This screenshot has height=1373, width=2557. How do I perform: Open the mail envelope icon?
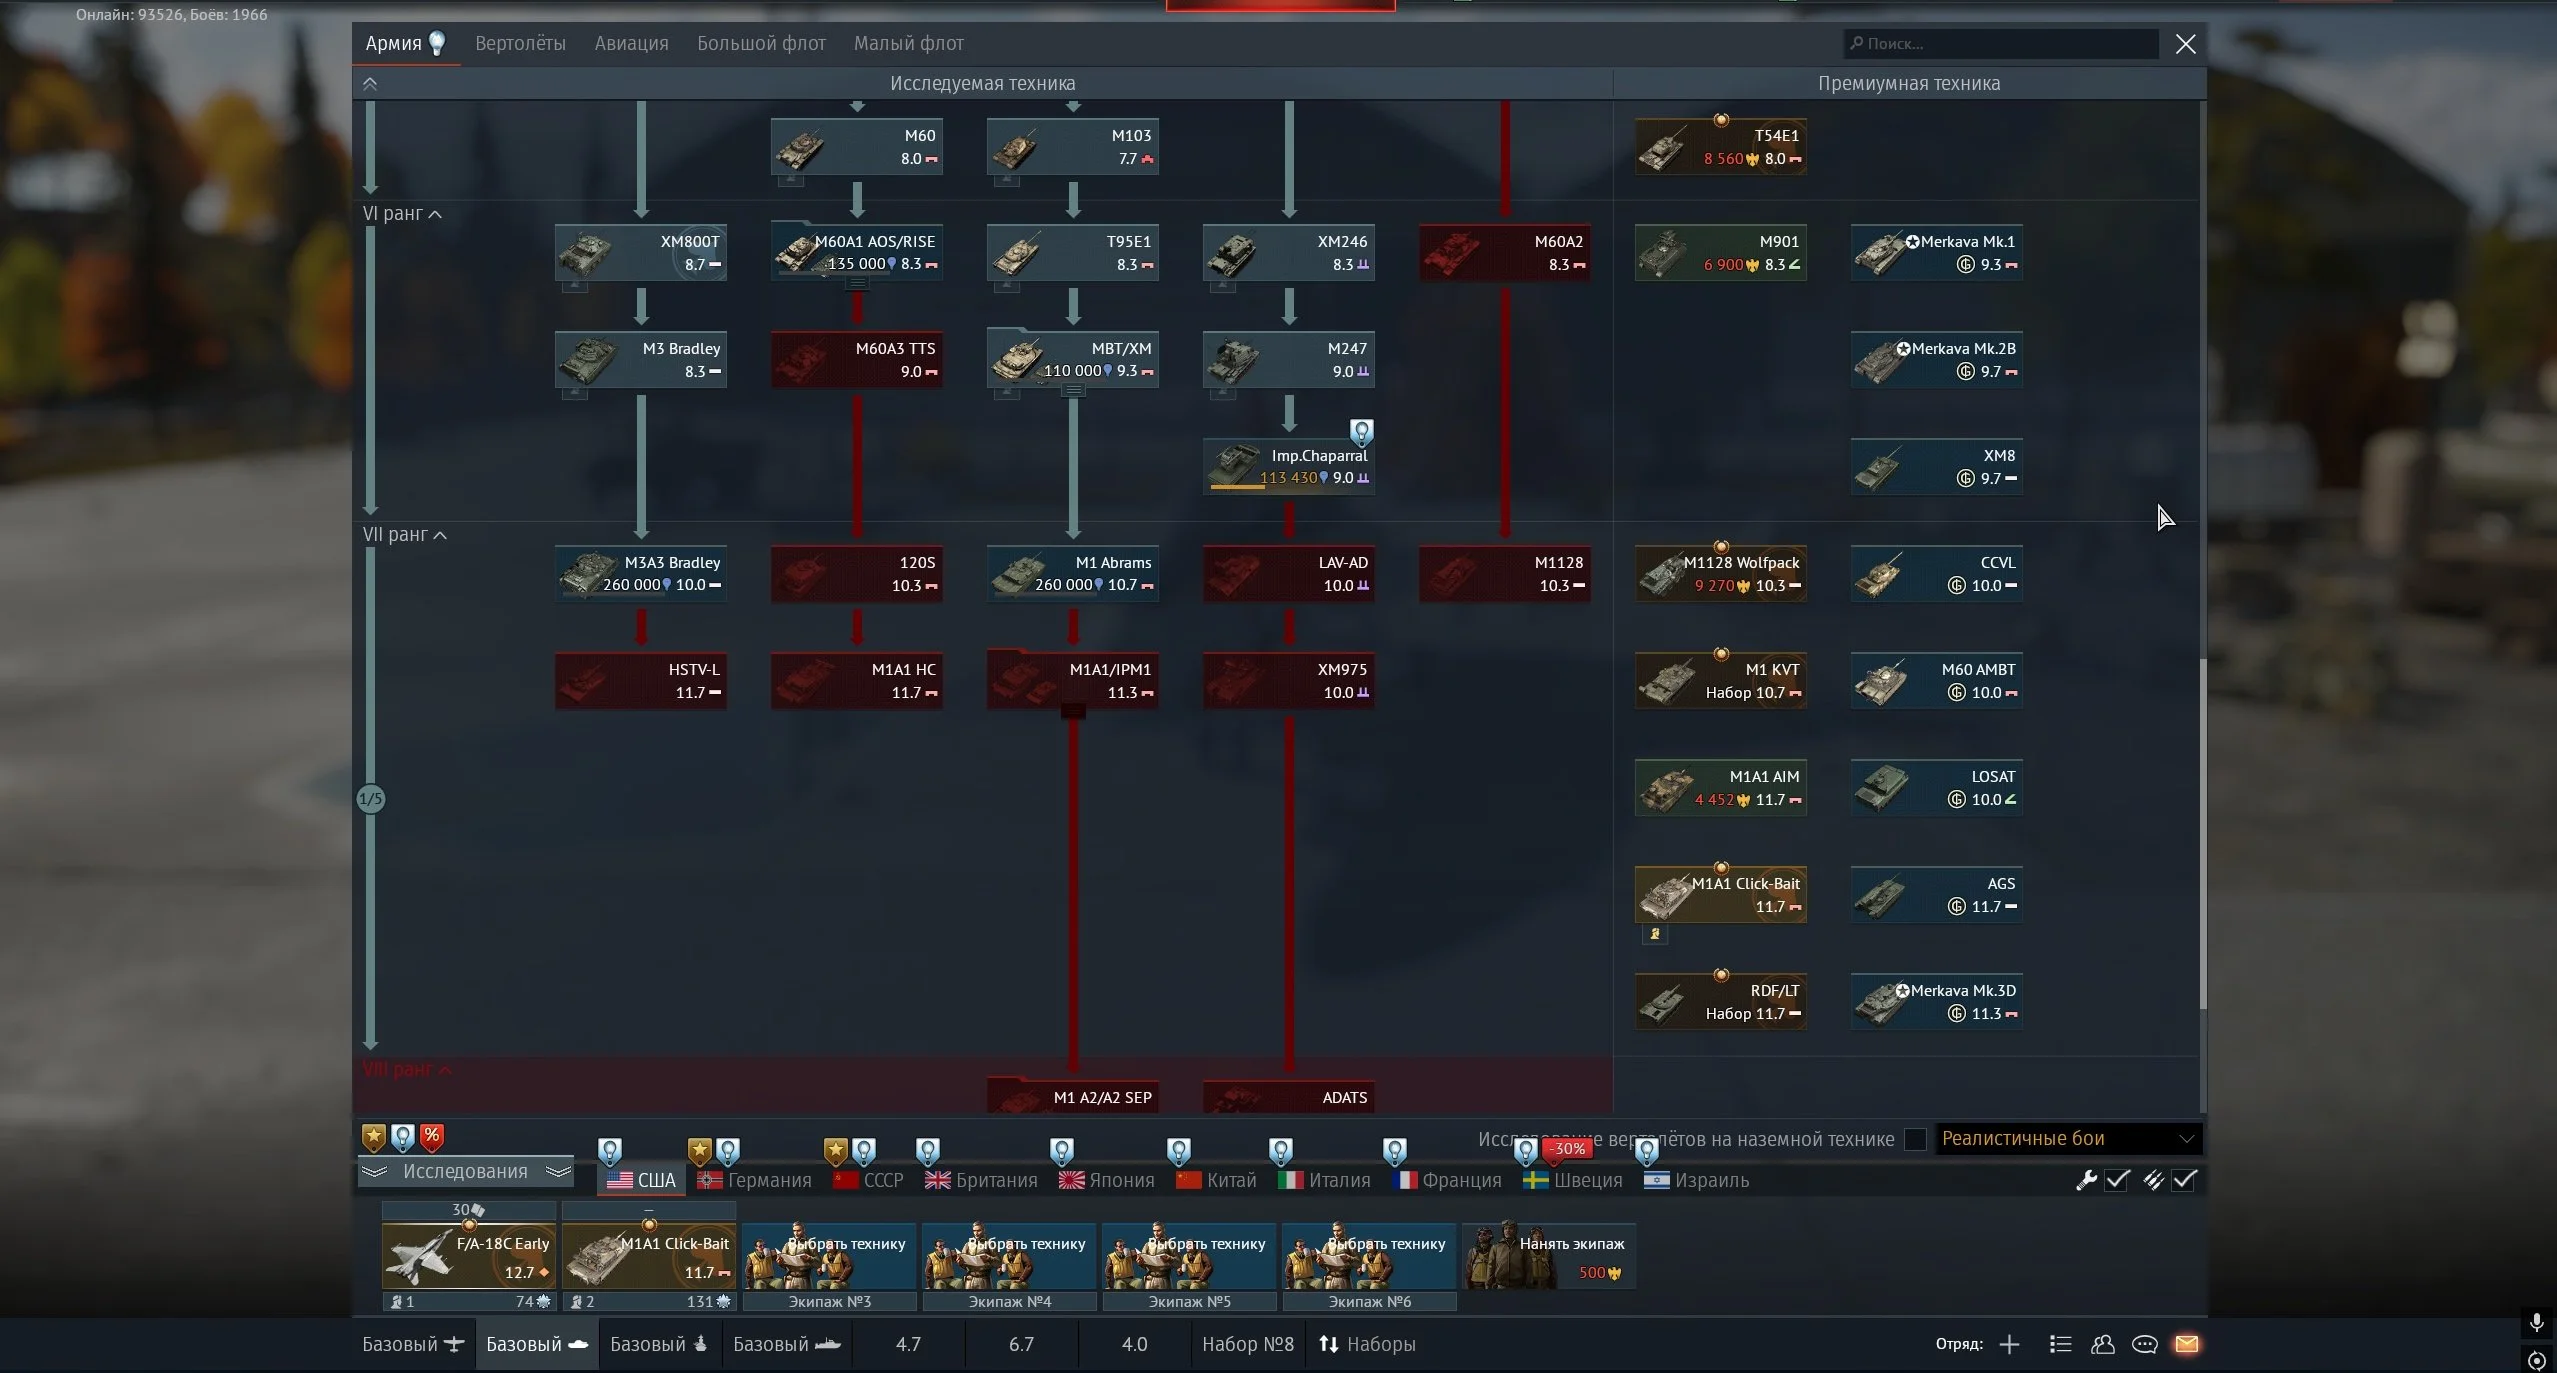coord(2186,1344)
